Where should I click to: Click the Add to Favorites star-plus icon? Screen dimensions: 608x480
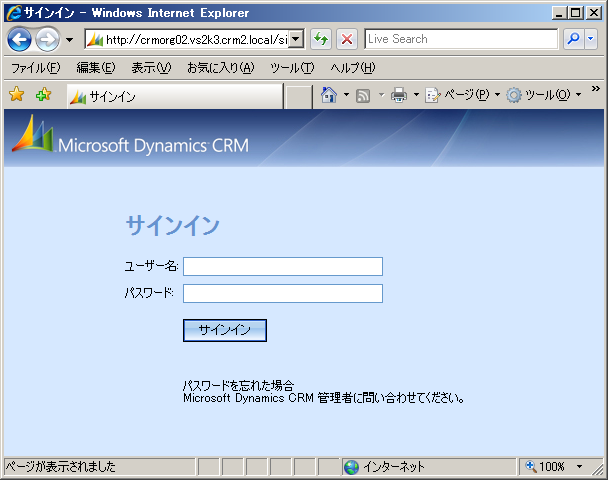point(43,94)
